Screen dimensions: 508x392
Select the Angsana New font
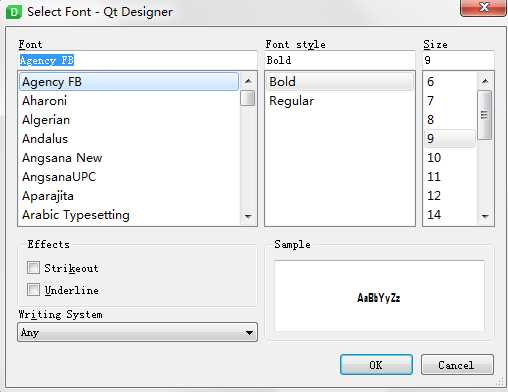(129, 158)
